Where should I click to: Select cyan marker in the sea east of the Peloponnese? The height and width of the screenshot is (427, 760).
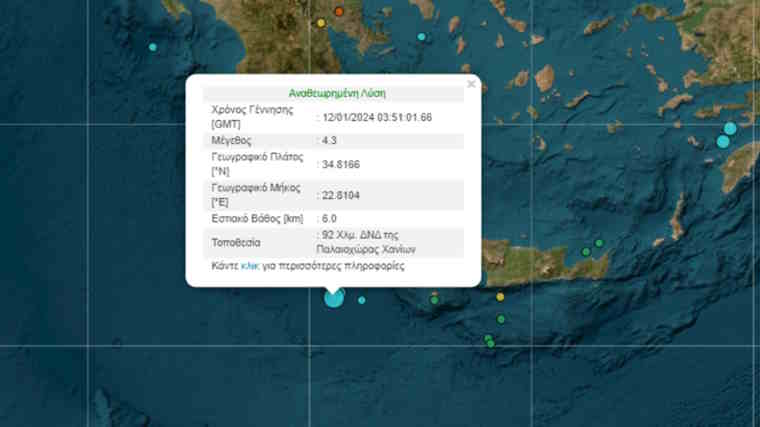pyautogui.click(x=422, y=37)
